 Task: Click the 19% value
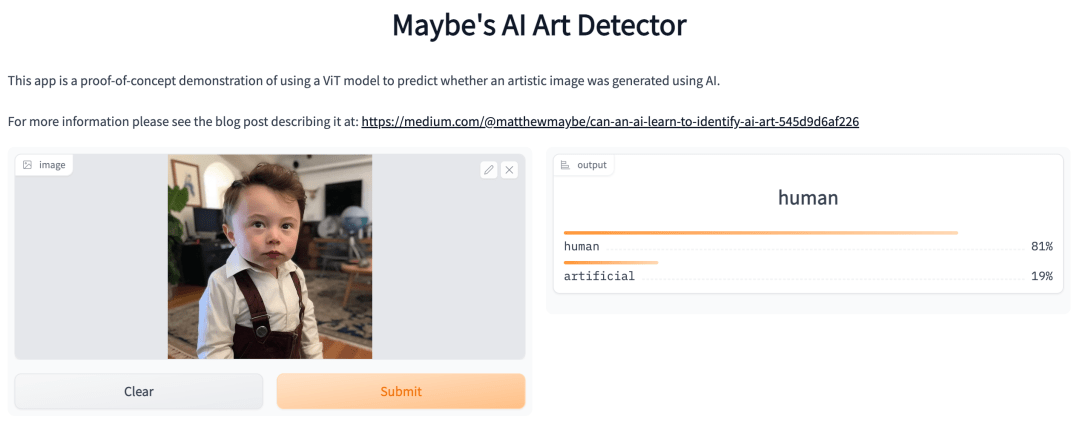(x=1041, y=276)
